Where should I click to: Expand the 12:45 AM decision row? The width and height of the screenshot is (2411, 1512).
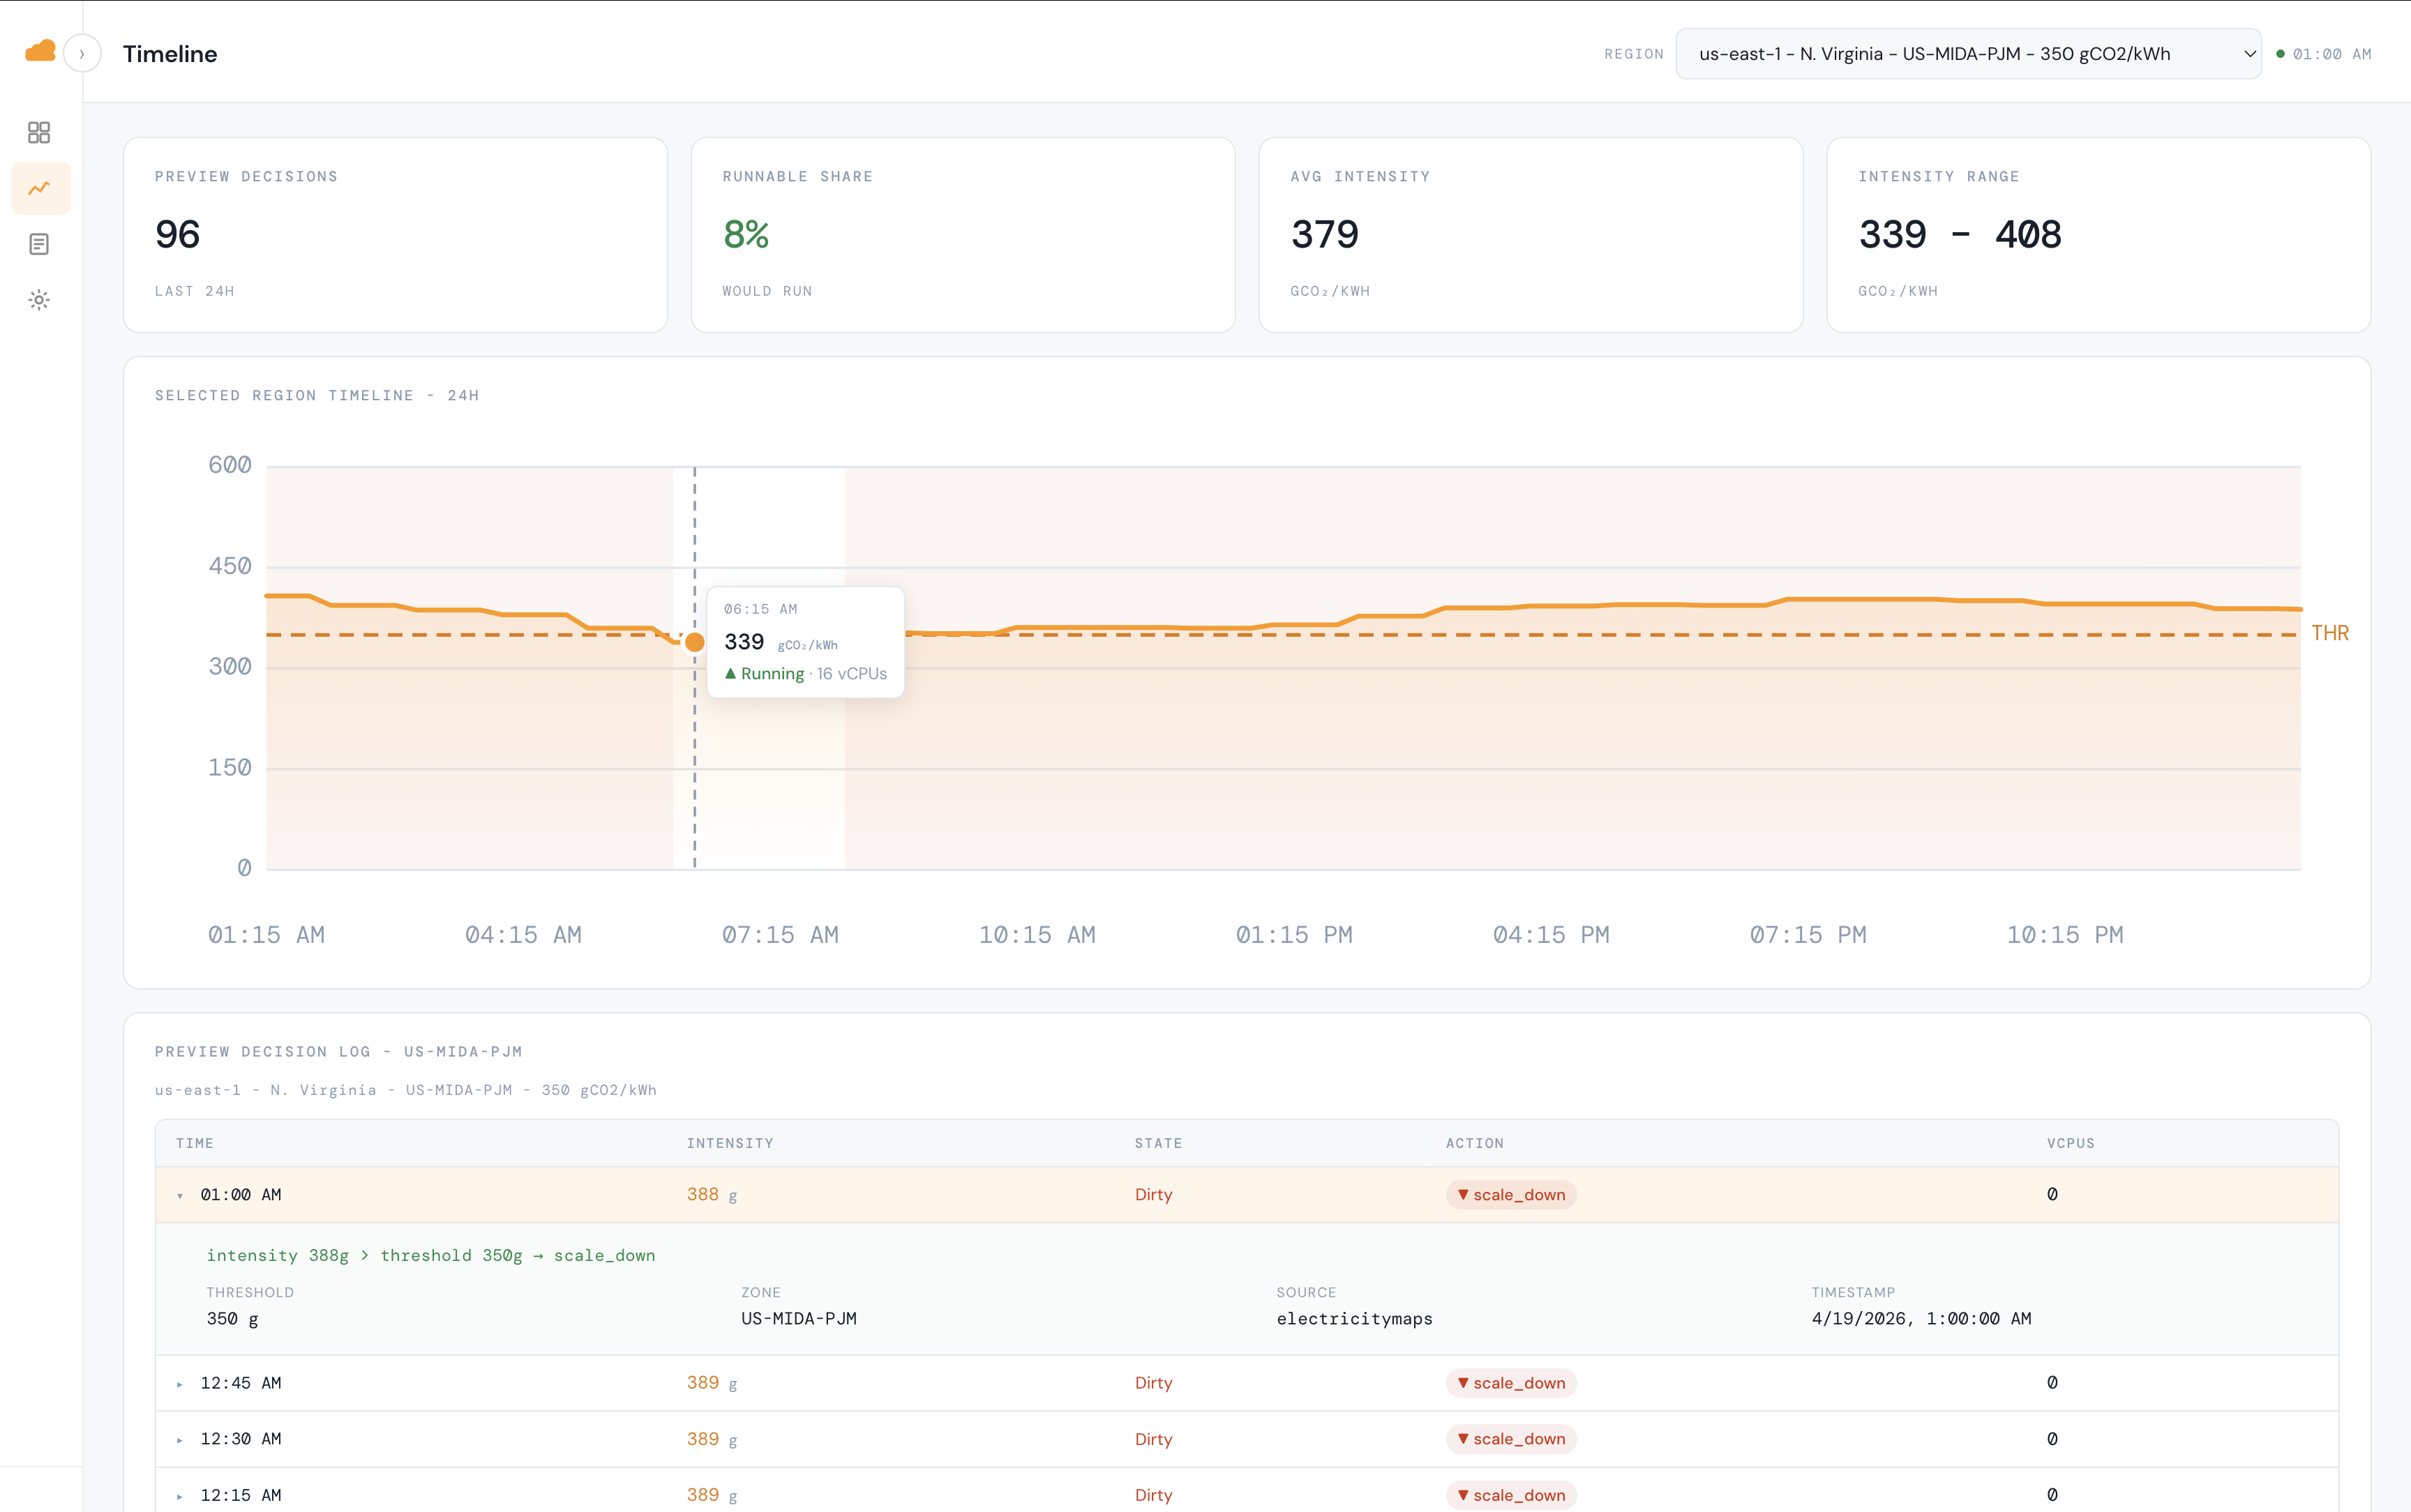click(180, 1383)
